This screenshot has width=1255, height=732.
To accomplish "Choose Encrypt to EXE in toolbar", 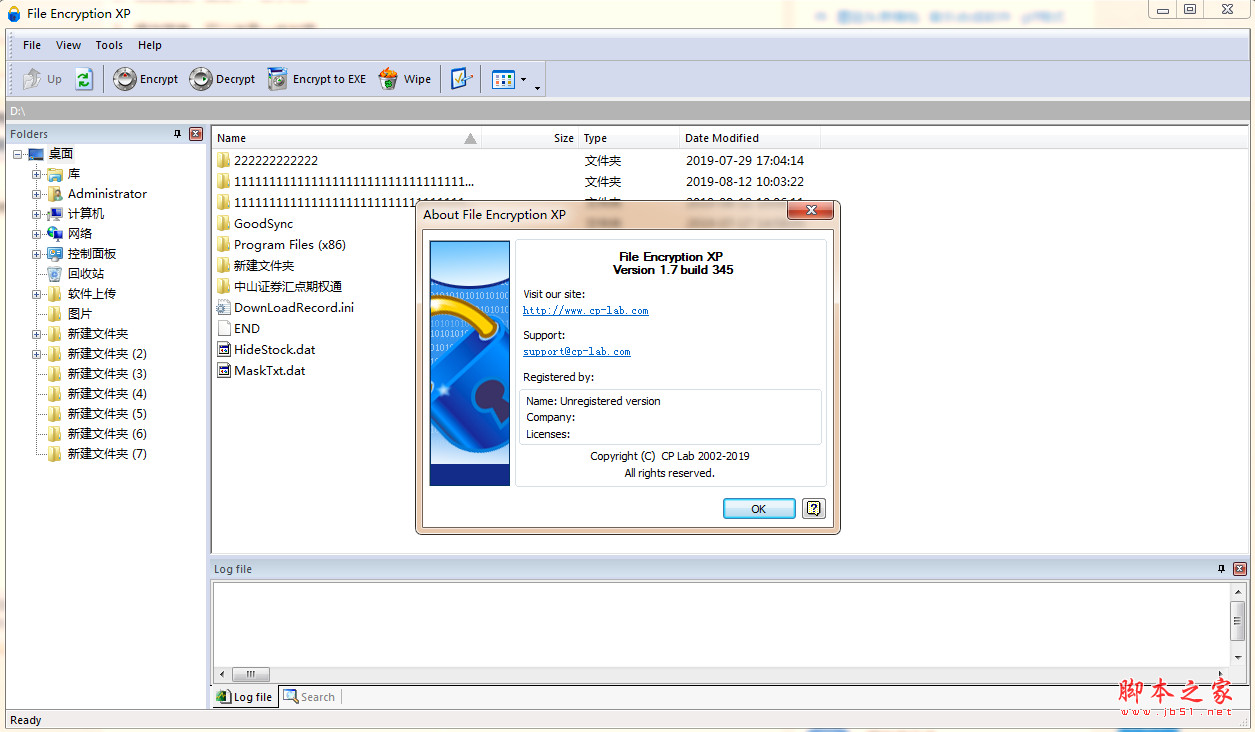I will pos(316,79).
